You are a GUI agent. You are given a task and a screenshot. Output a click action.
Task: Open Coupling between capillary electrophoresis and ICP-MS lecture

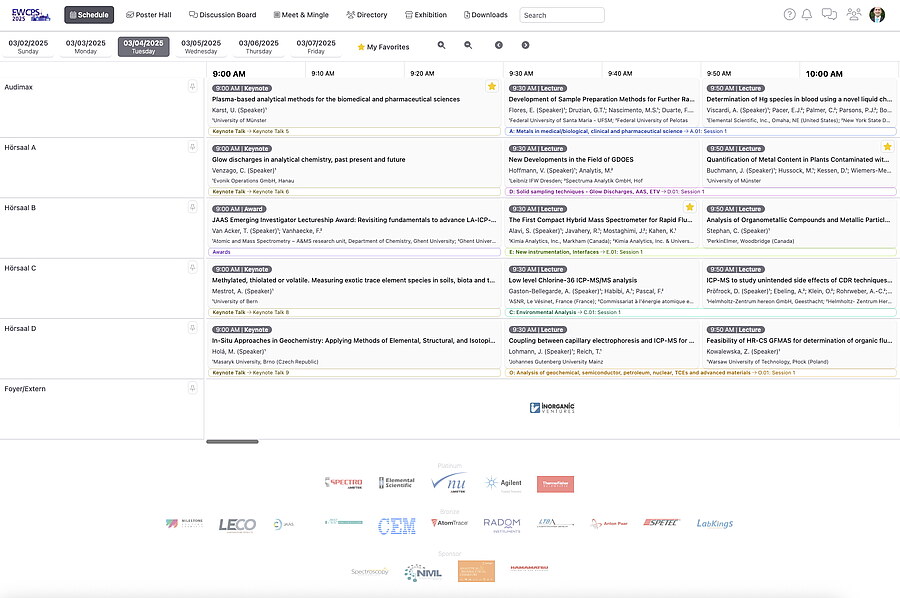coord(602,344)
